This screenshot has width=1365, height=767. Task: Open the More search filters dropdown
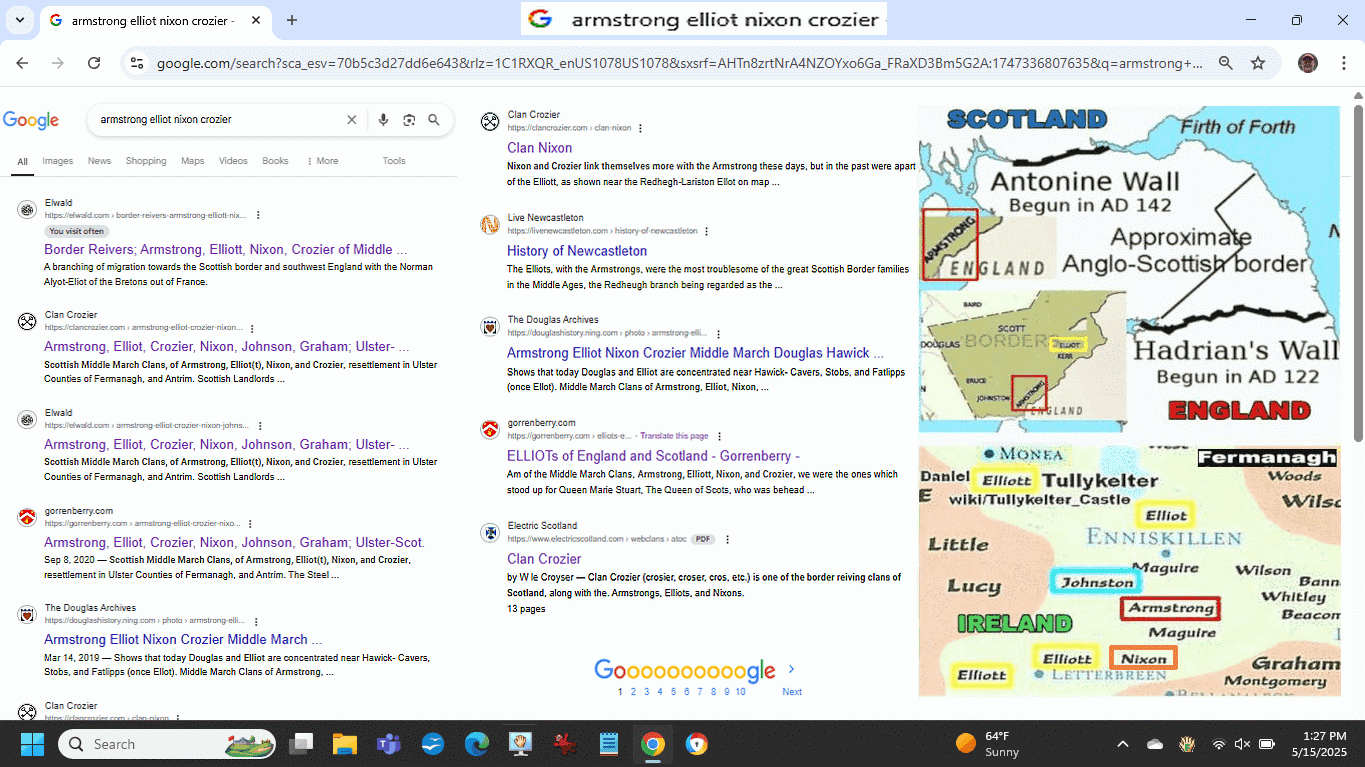[x=323, y=161]
